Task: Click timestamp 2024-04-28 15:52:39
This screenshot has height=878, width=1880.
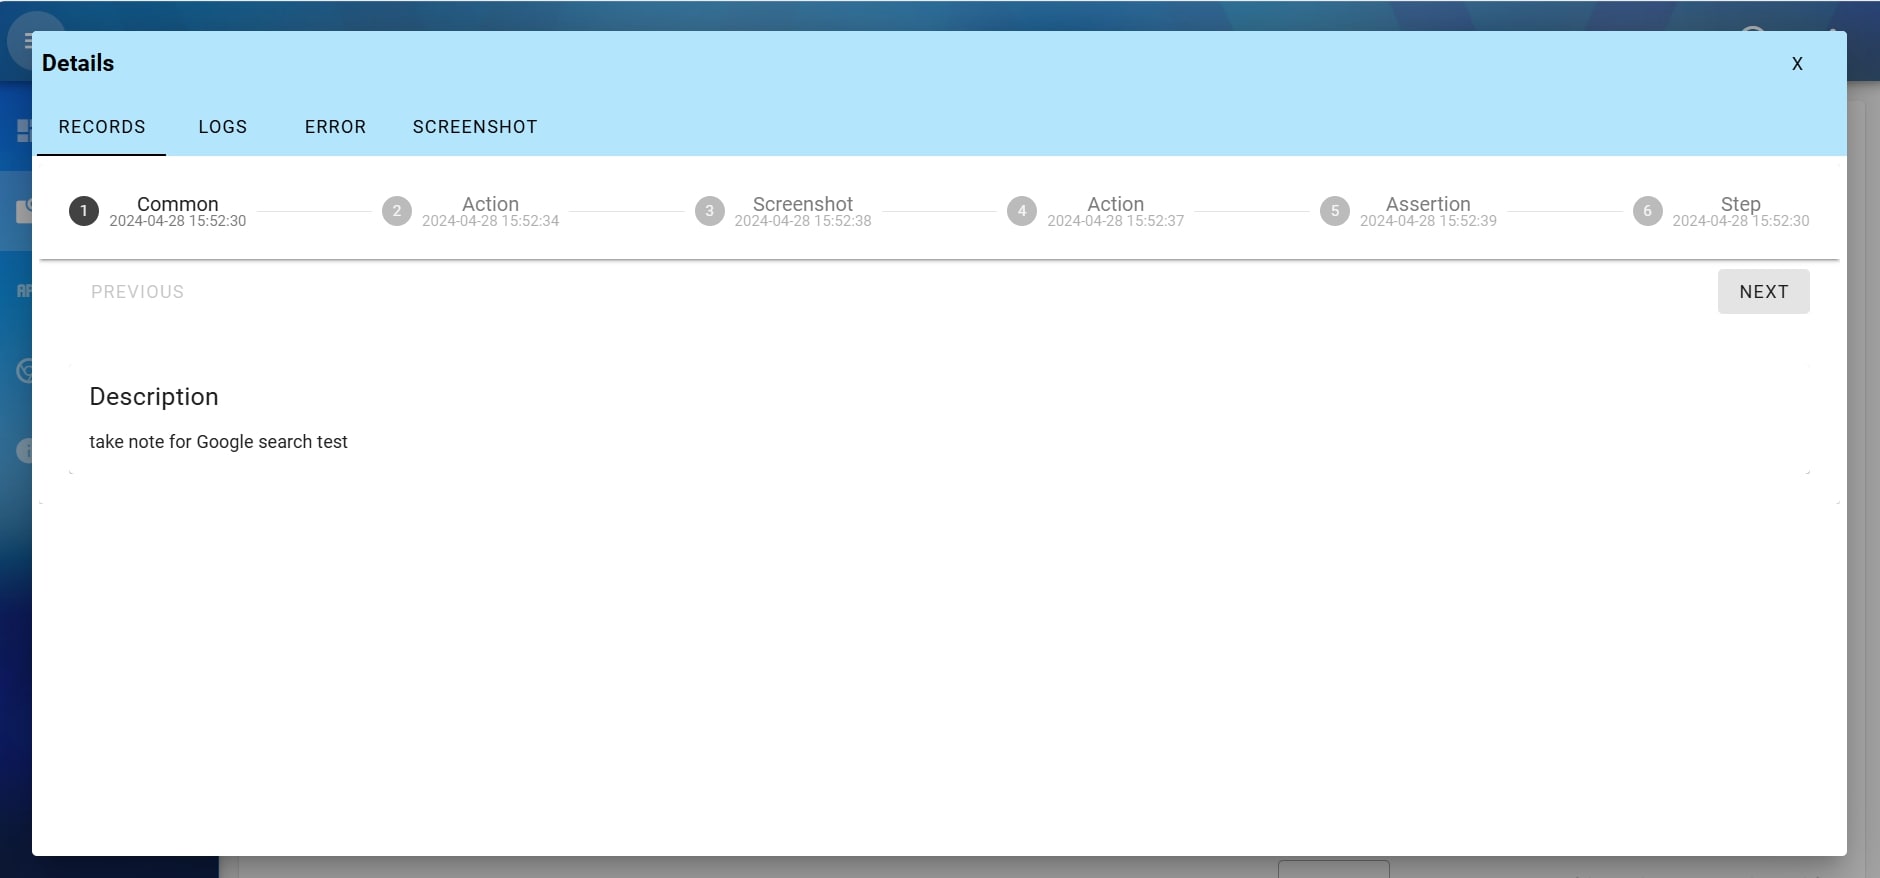Action: click(1428, 221)
